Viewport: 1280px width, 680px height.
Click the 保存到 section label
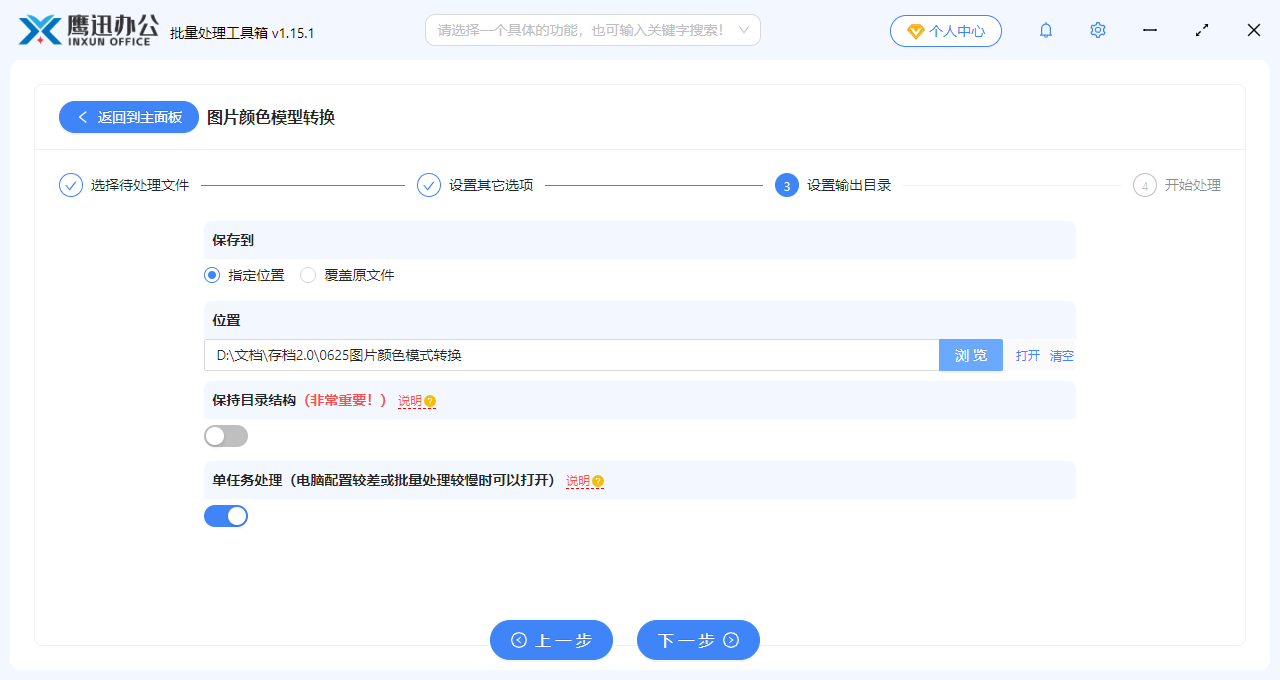coord(233,240)
